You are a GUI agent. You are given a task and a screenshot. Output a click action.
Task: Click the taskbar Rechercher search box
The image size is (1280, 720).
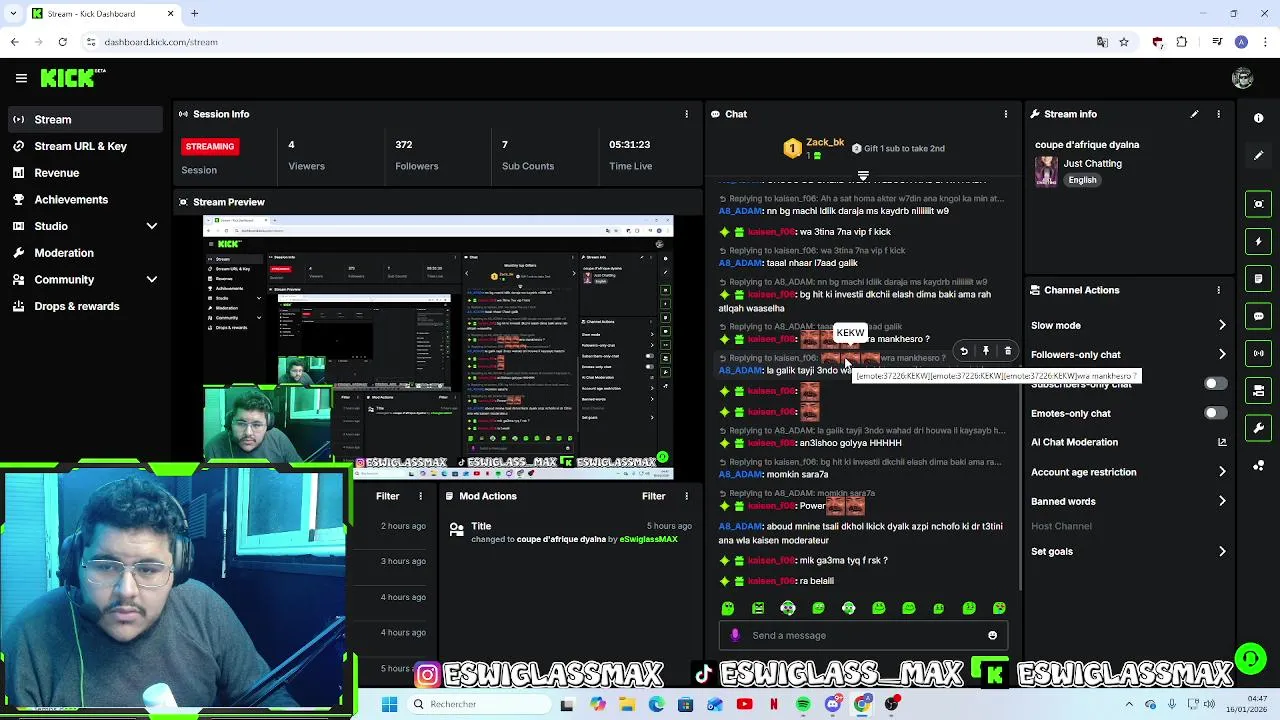(x=478, y=704)
